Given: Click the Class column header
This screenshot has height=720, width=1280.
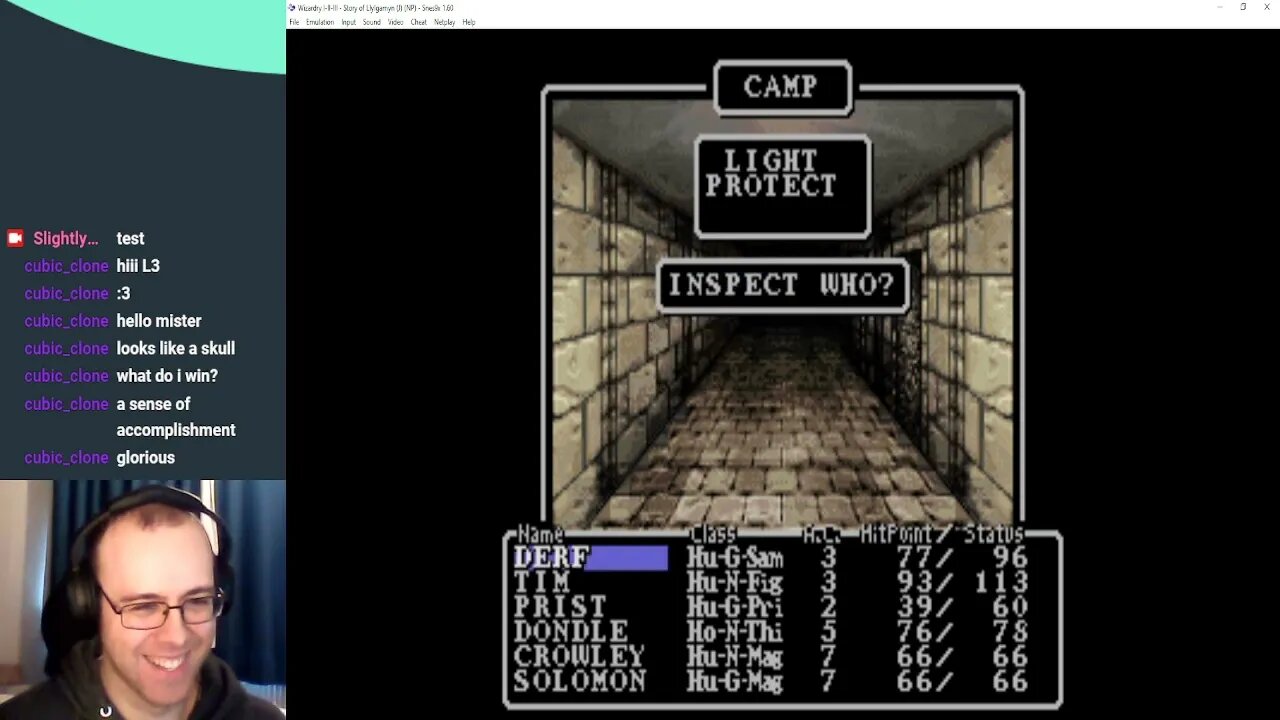Looking at the screenshot, I should tap(713, 535).
